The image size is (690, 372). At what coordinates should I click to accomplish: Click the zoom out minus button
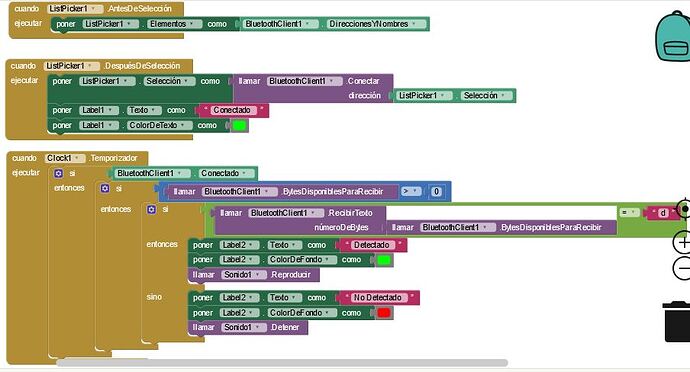tap(682, 268)
